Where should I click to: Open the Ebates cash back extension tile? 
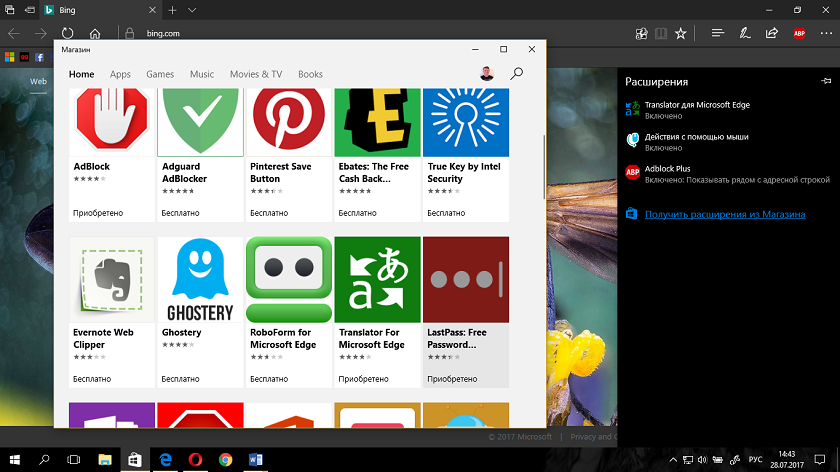click(x=377, y=155)
